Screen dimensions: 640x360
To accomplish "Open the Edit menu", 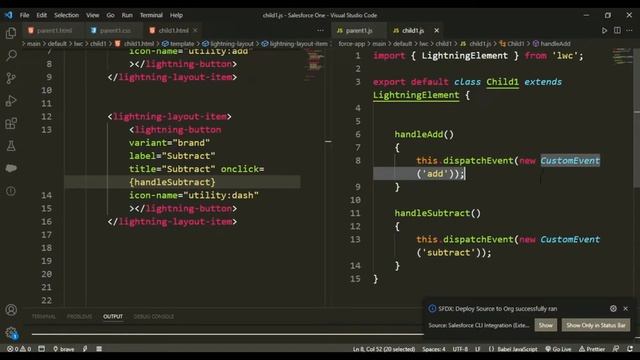I will 42,15.
